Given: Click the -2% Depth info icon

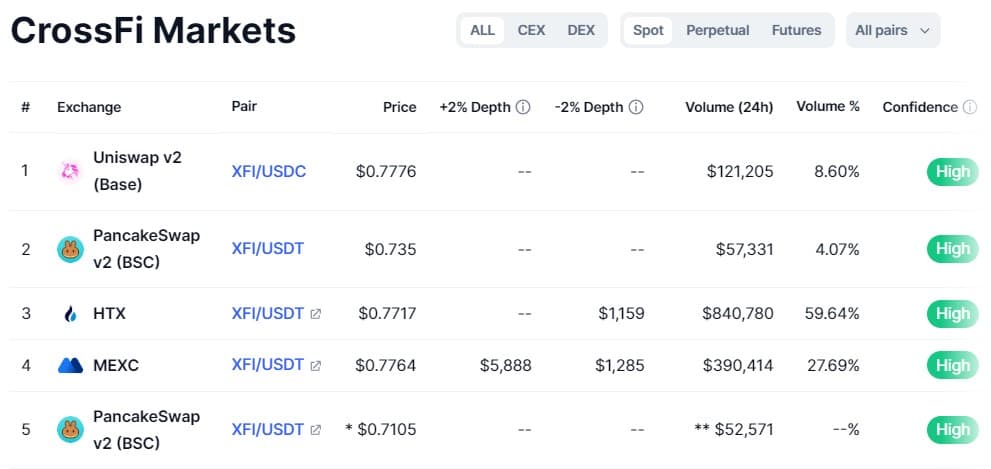Looking at the screenshot, I should (636, 107).
